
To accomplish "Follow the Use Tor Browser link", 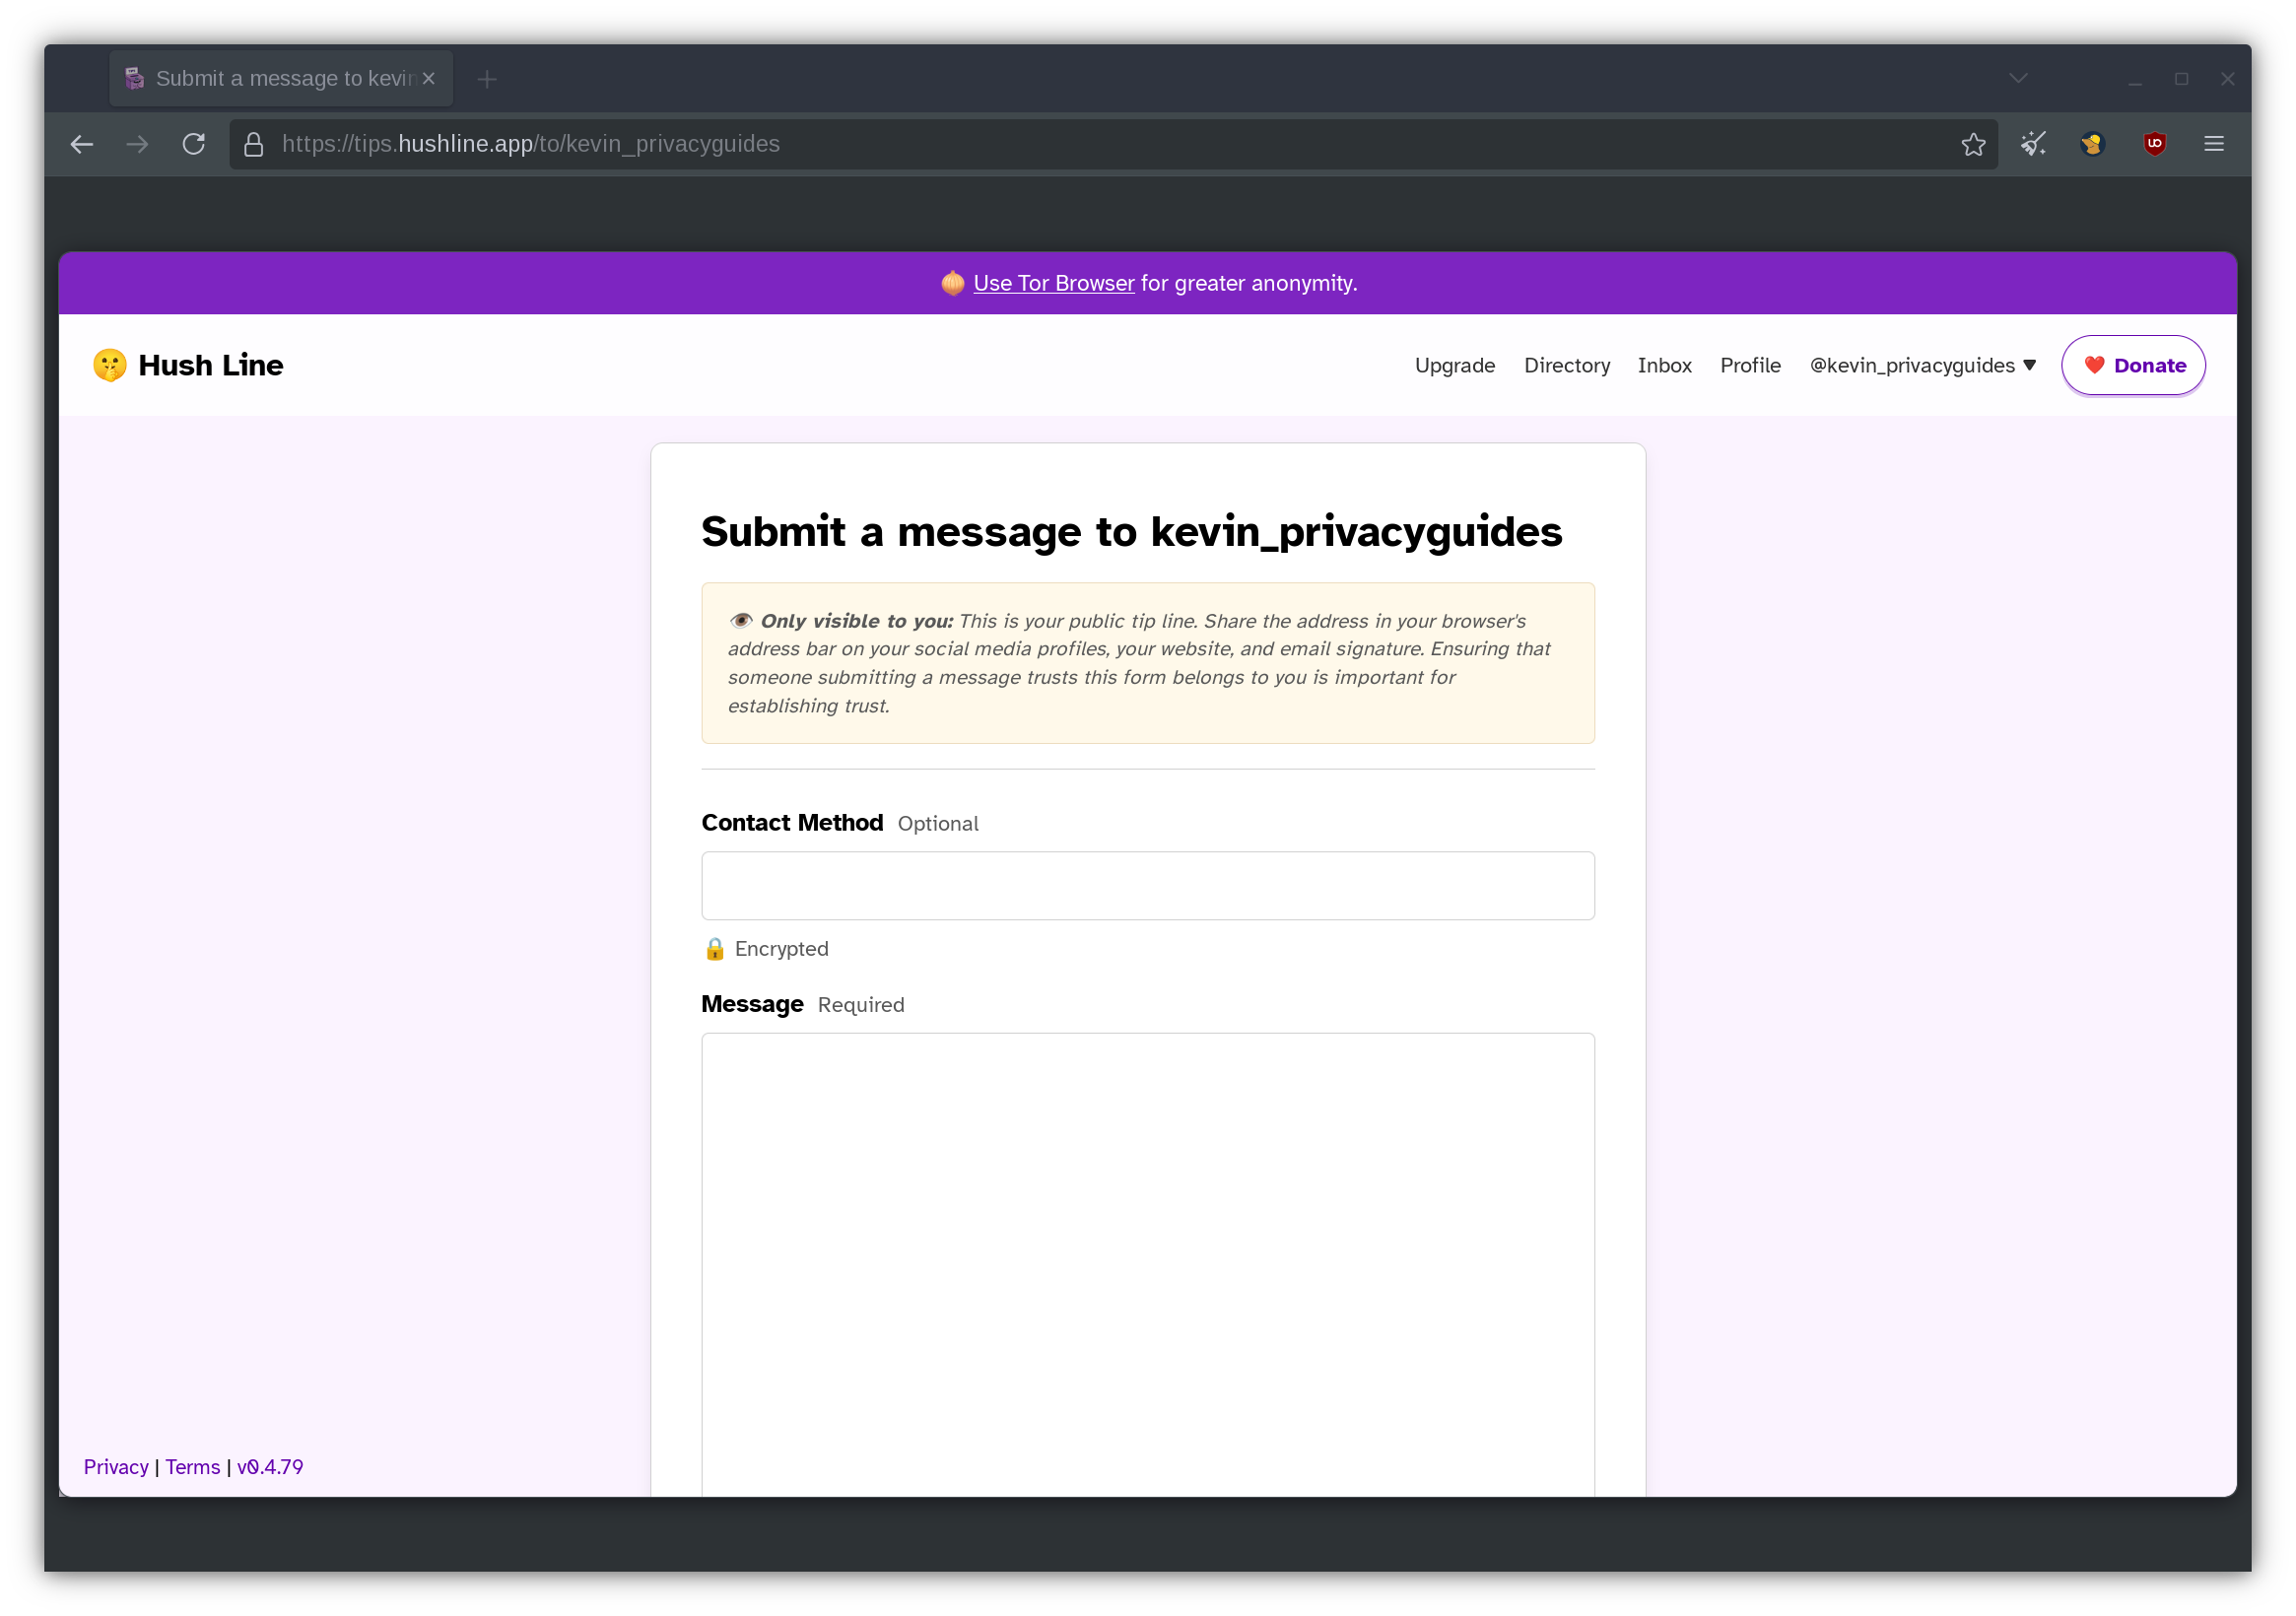I will [x=1053, y=283].
